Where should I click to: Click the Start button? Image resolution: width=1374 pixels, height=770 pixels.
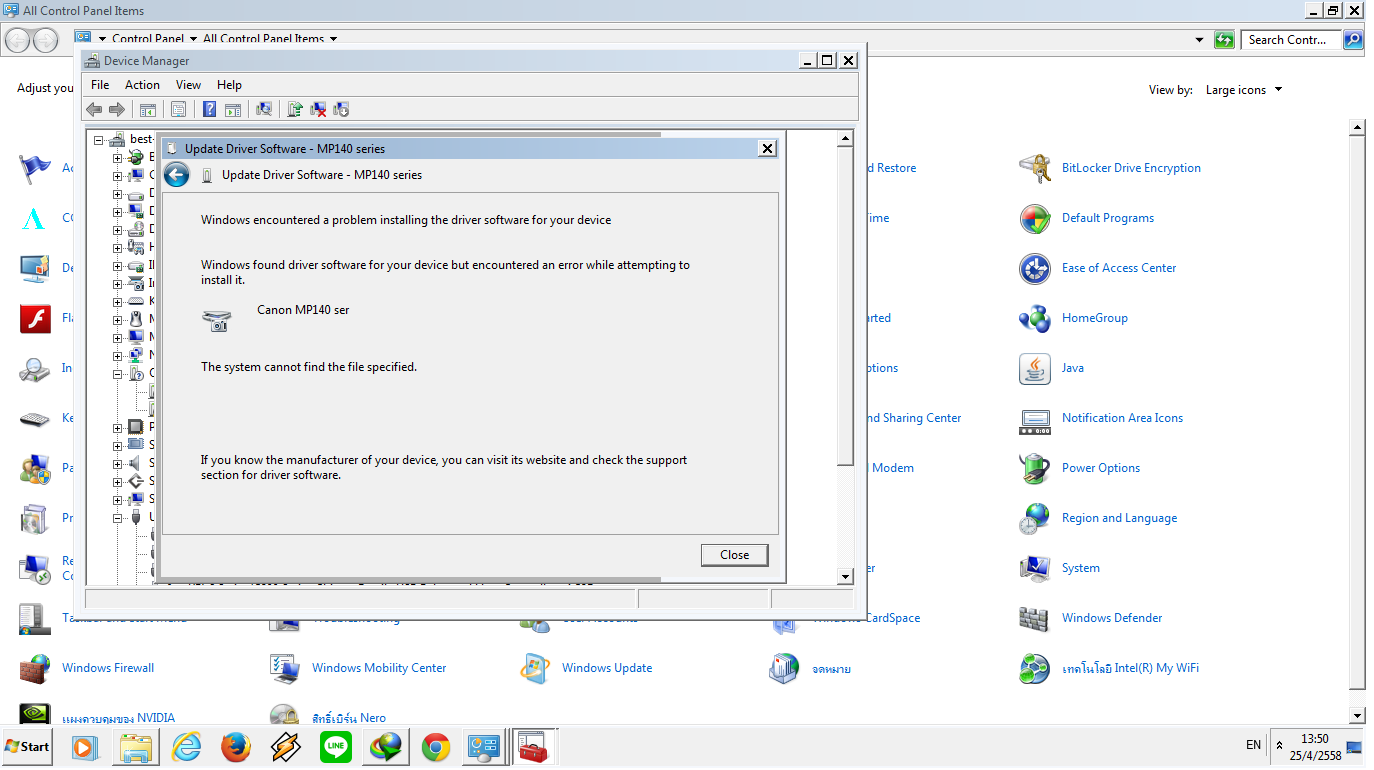click(28, 747)
